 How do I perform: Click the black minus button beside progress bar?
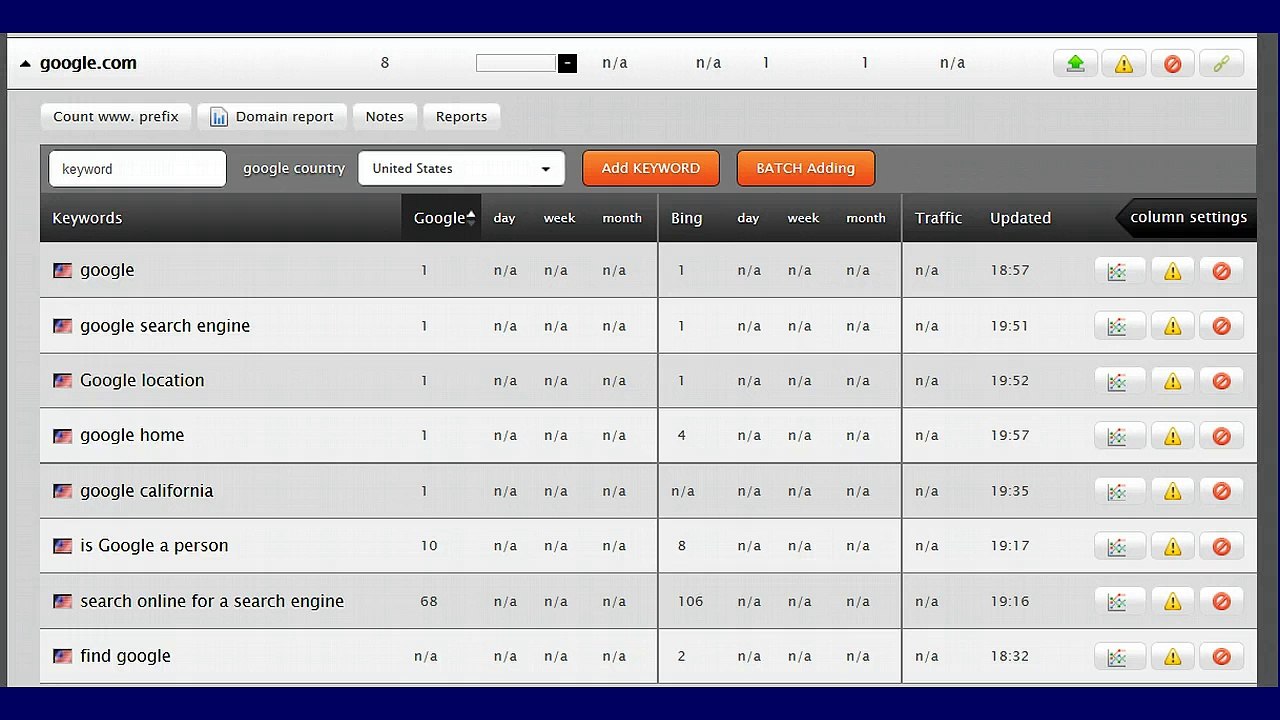click(567, 63)
